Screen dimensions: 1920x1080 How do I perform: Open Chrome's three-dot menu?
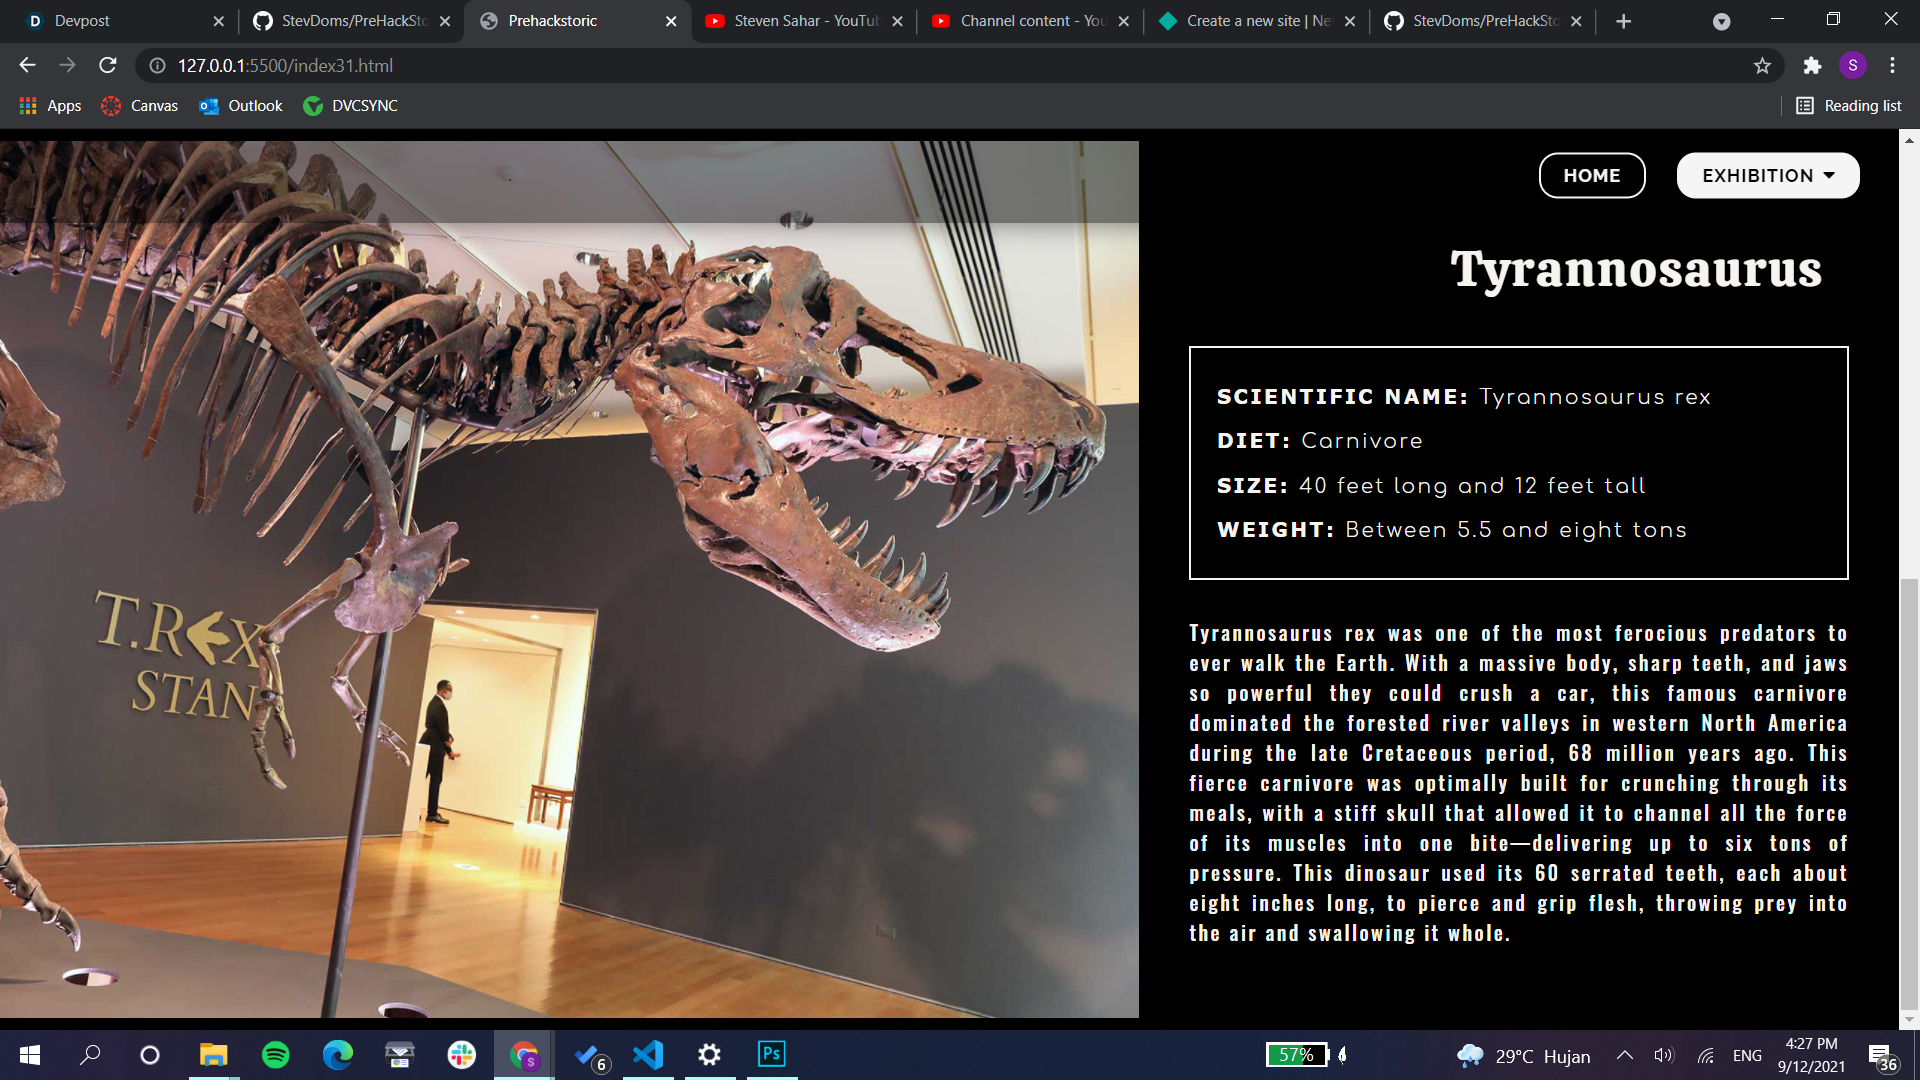point(1892,66)
